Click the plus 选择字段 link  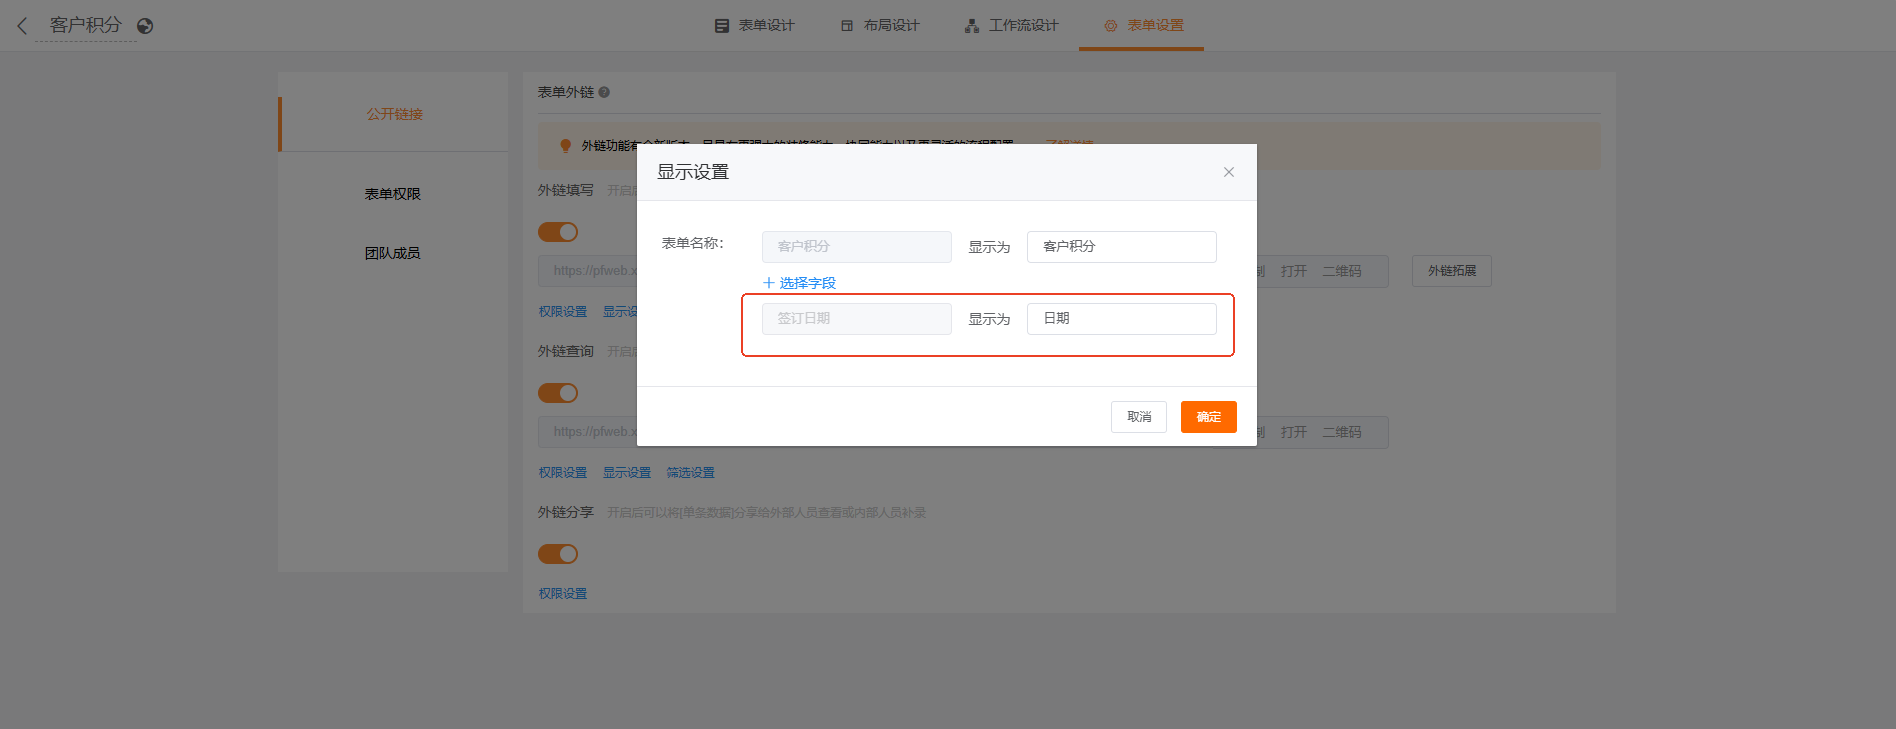[x=799, y=283]
